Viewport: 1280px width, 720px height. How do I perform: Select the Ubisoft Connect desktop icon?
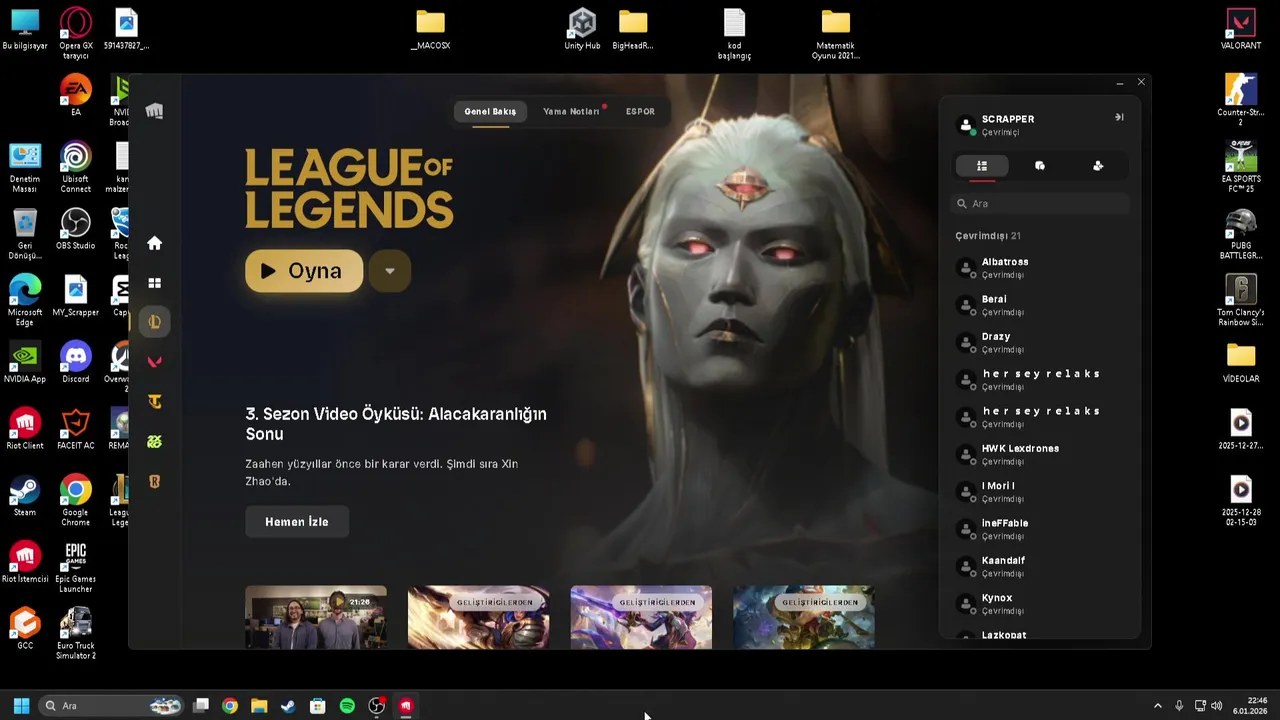[76, 167]
